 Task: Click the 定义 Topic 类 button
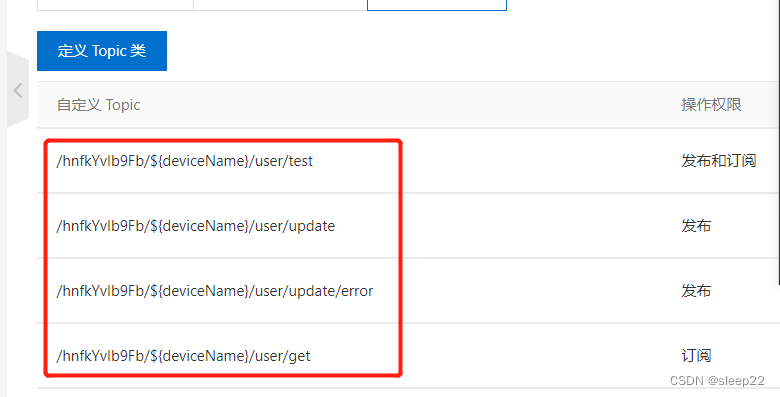[101, 51]
